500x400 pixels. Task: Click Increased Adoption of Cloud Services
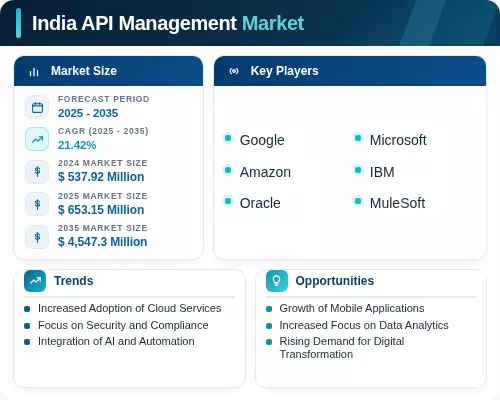click(130, 308)
